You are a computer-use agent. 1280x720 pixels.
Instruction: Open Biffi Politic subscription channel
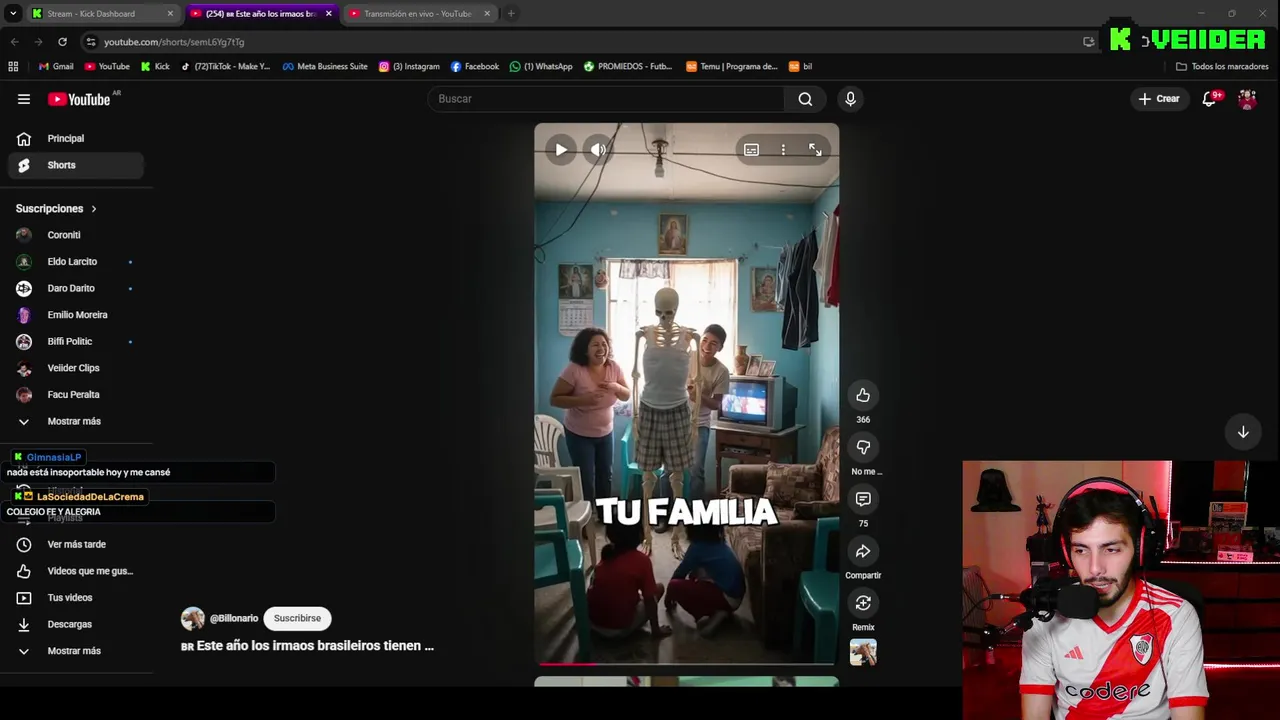[x=76, y=342]
